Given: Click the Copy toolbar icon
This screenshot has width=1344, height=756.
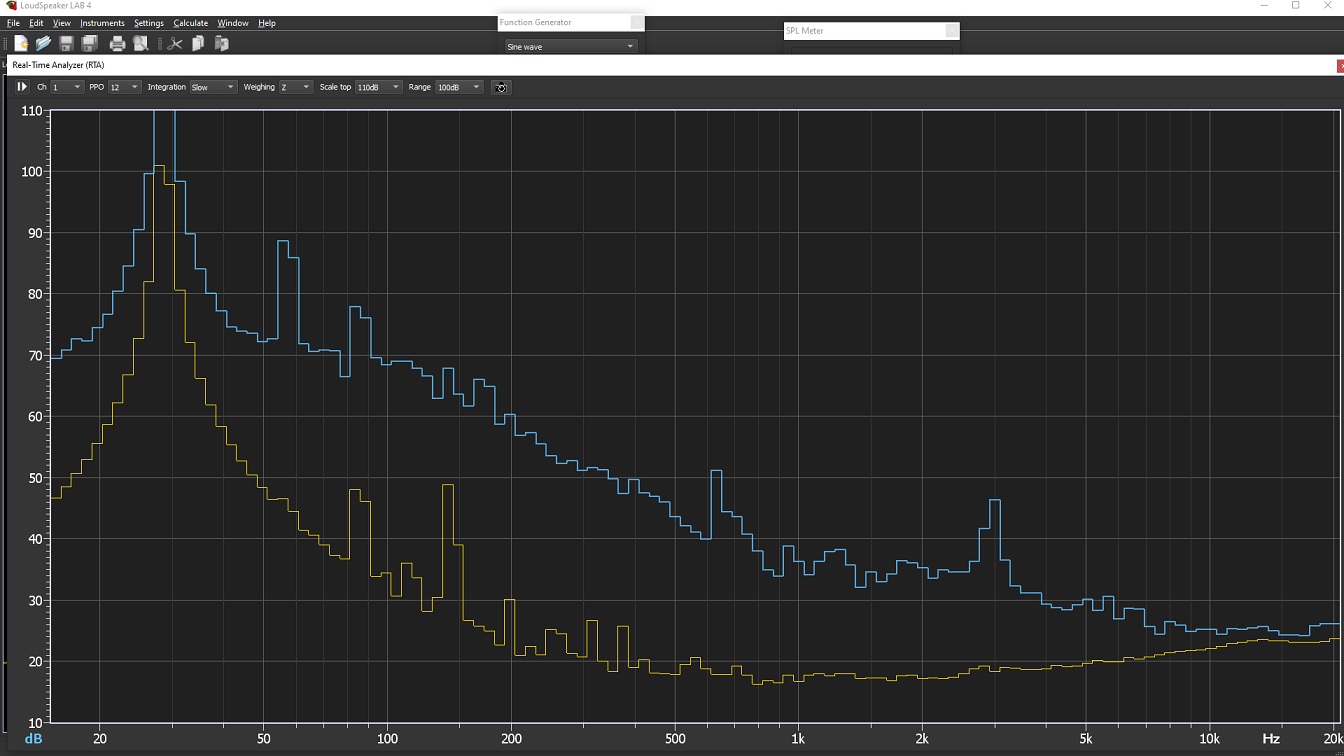Looking at the screenshot, I should [x=198, y=44].
